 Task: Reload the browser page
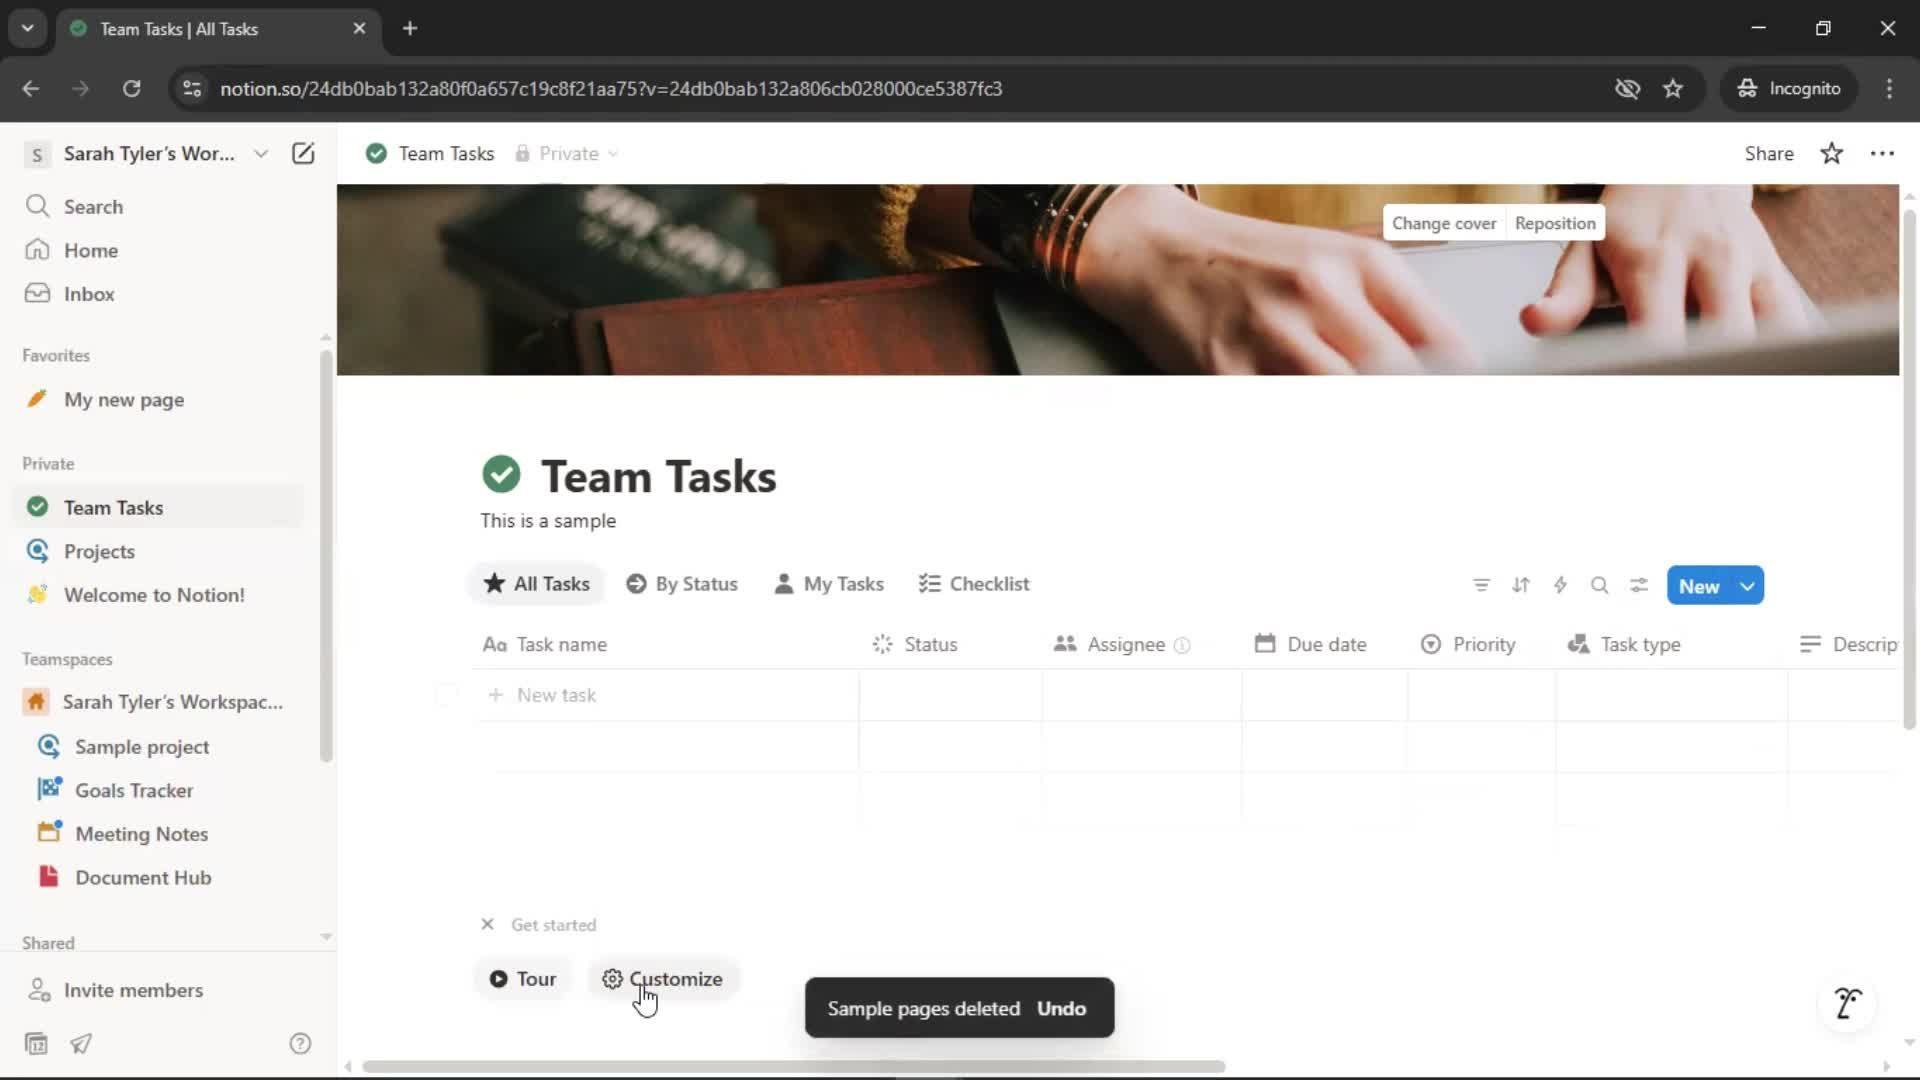click(131, 88)
